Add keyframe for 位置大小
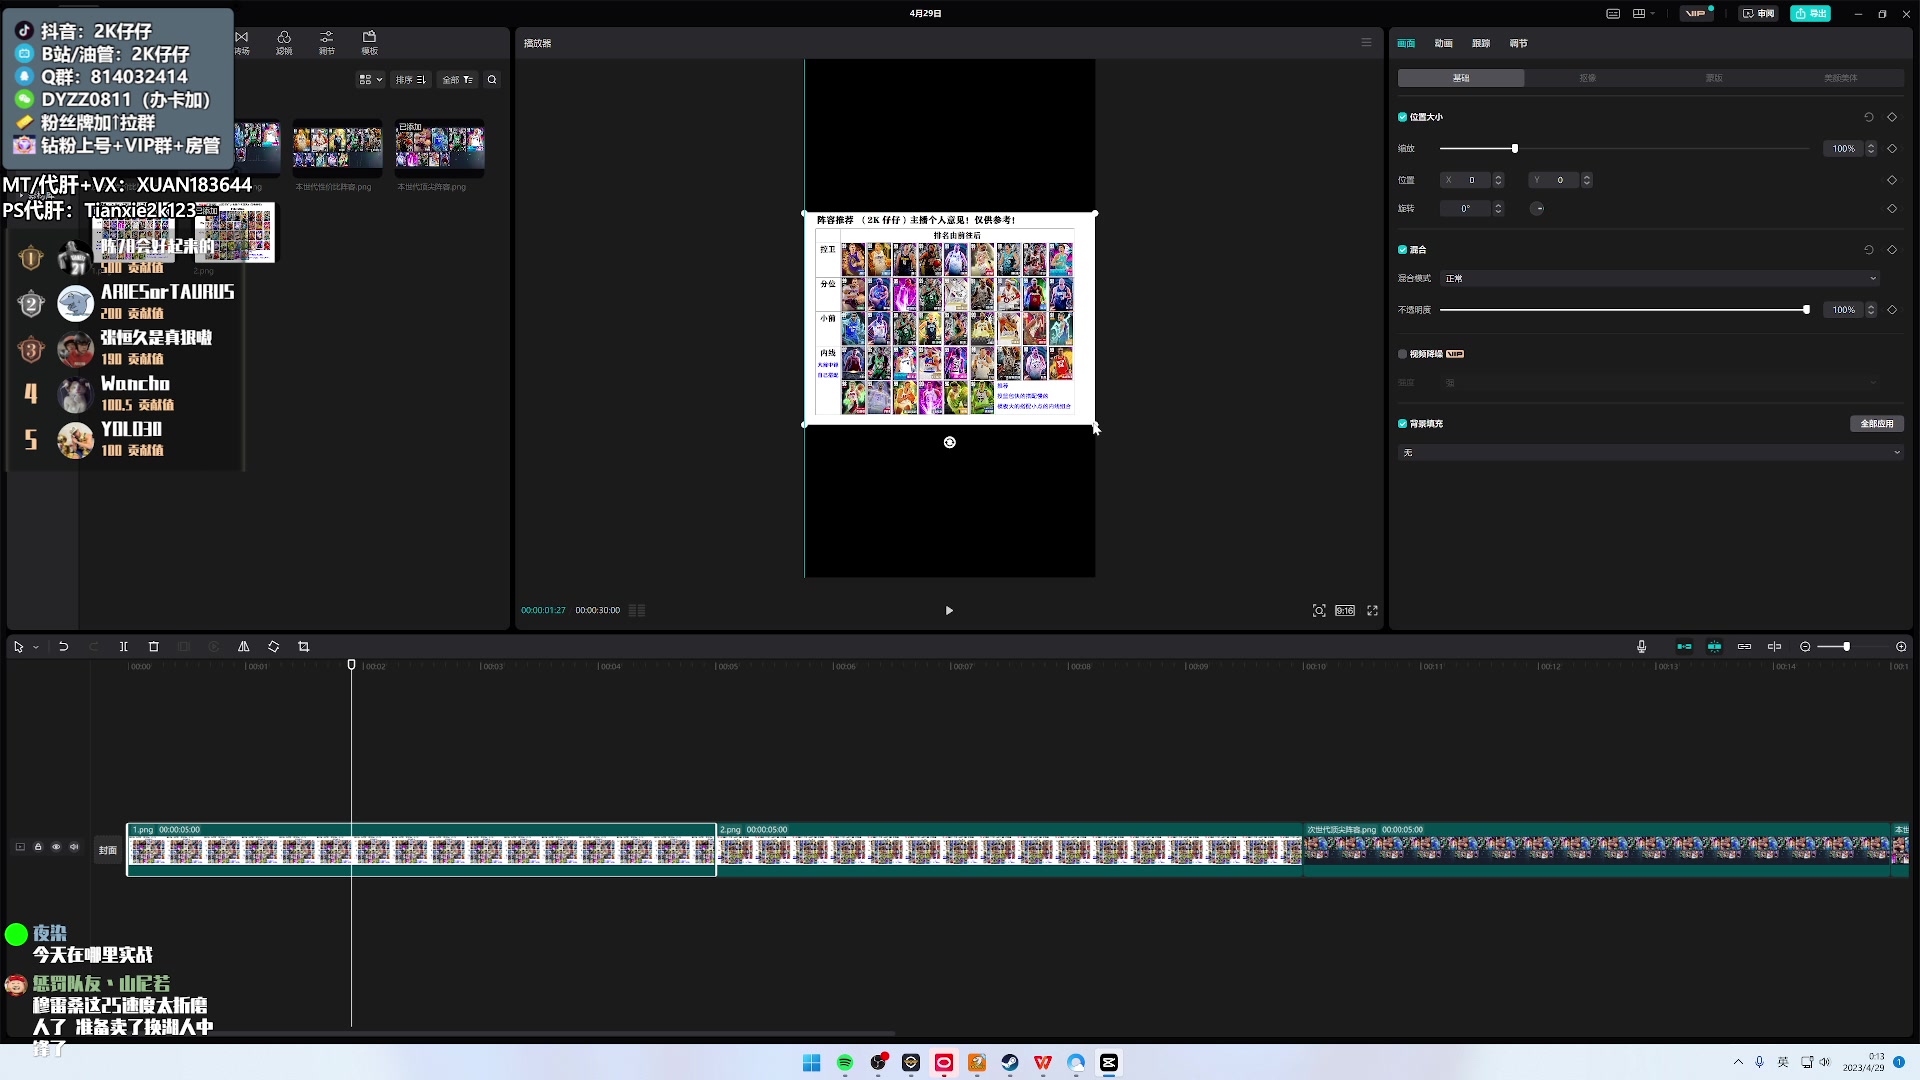Viewport: 1920px width, 1080px height. coord(1892,117)
